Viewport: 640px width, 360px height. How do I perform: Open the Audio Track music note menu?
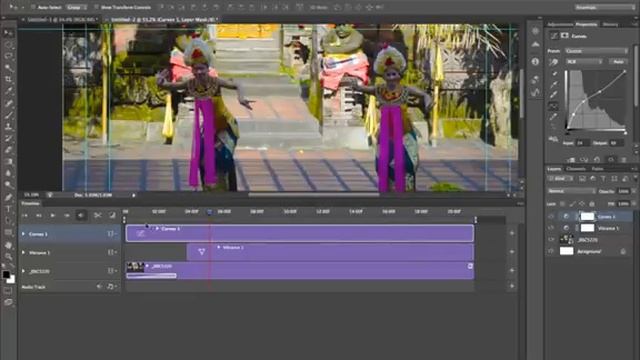pyautogui.click(x=111, y=287)
